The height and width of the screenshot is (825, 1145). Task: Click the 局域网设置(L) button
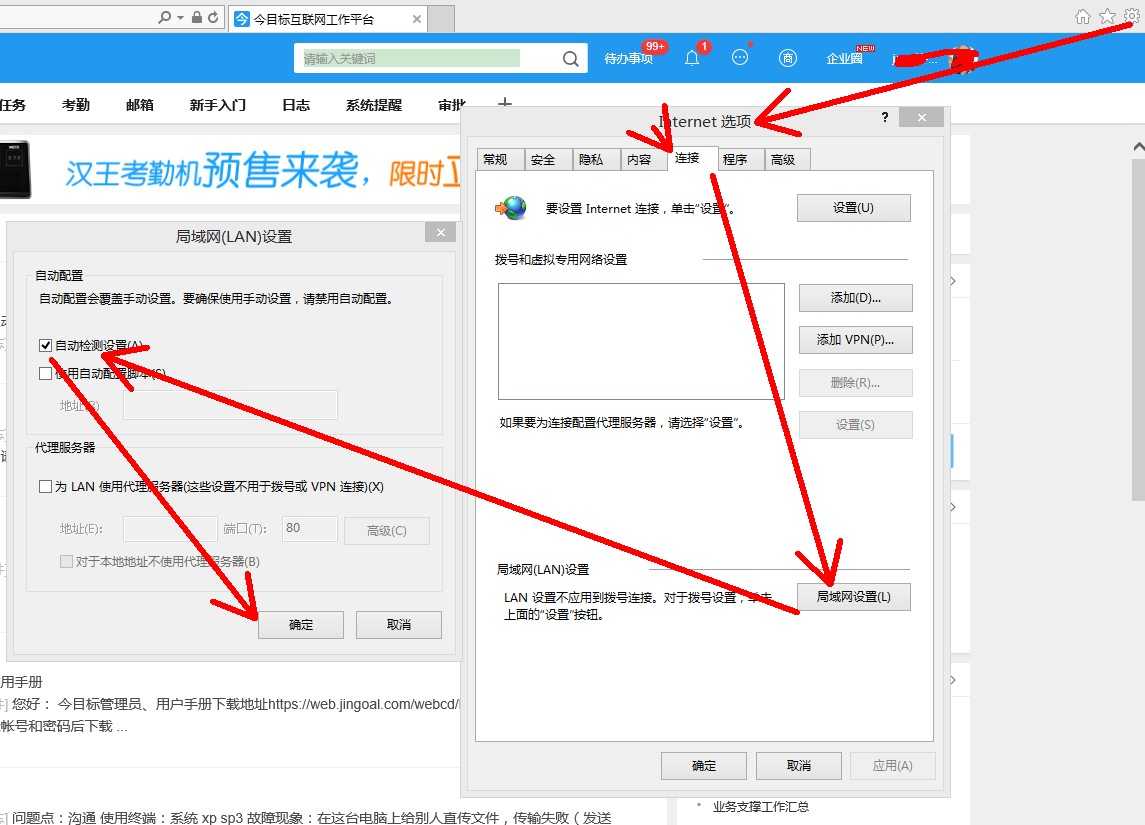(x=853, y=597)
